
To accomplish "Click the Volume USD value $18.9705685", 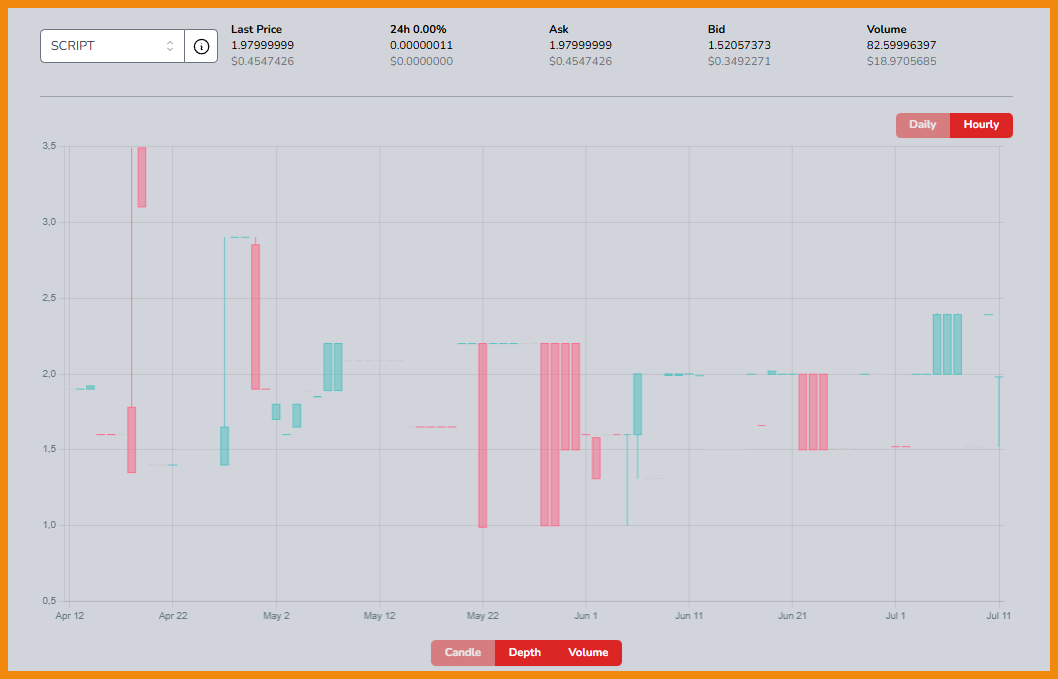I will (901, 61).
